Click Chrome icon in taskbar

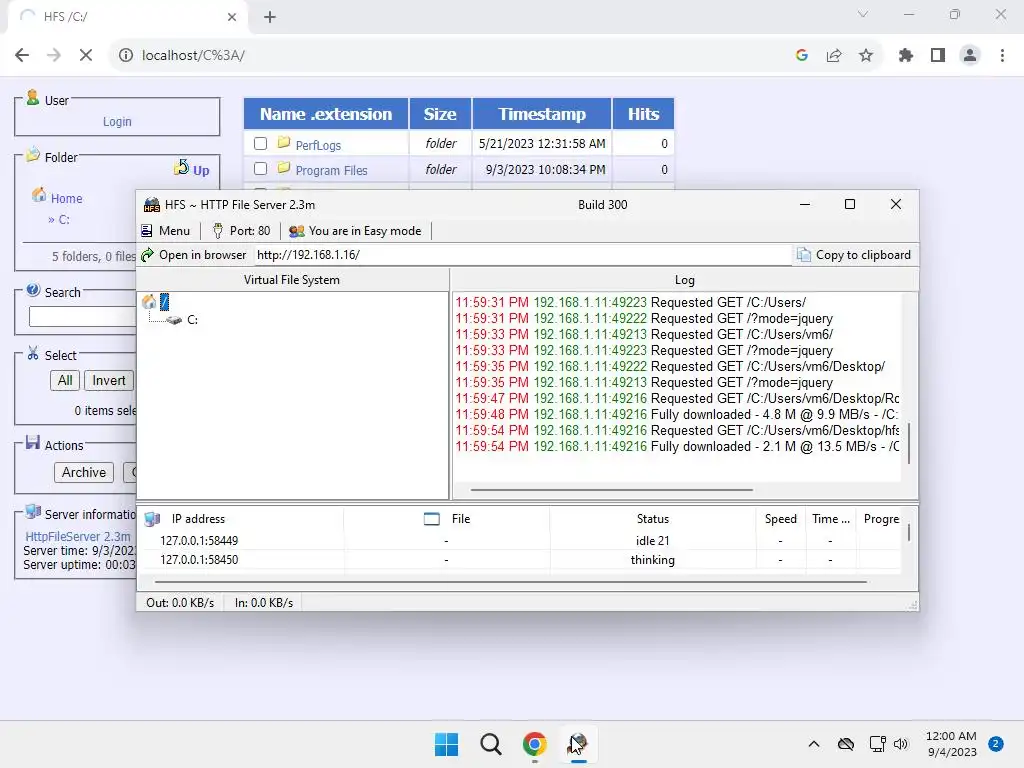(534, 744)
